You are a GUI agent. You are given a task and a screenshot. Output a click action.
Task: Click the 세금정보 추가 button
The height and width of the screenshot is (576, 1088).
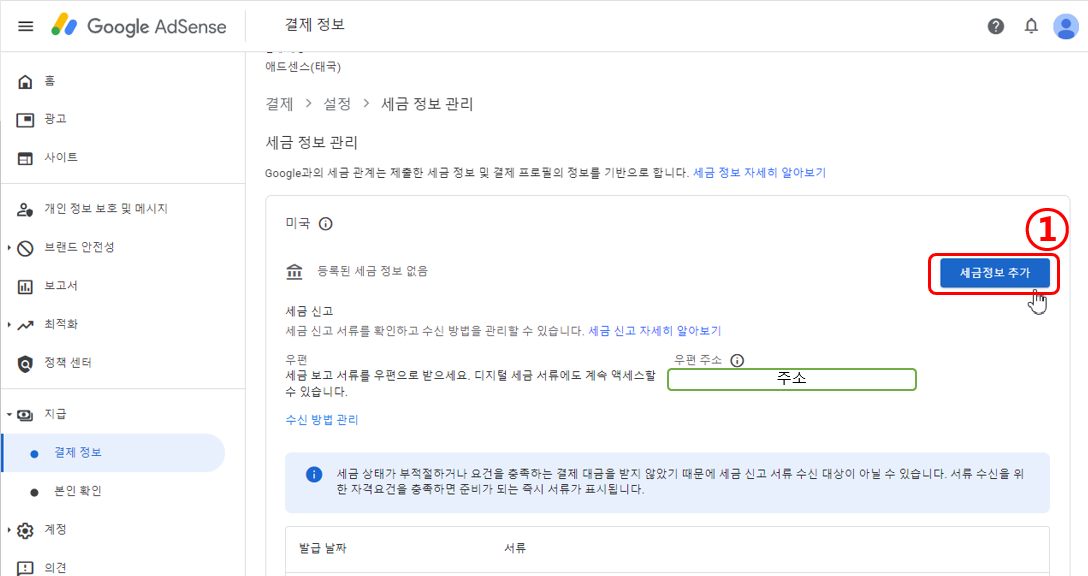(x=995, y=272)
